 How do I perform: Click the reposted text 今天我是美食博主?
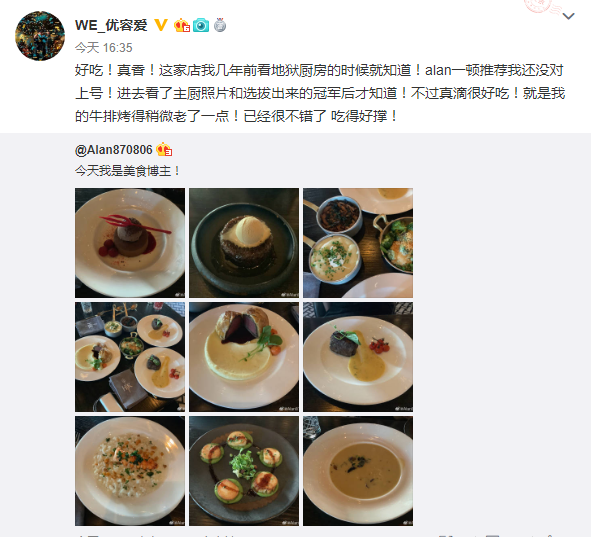pos(128,171)
